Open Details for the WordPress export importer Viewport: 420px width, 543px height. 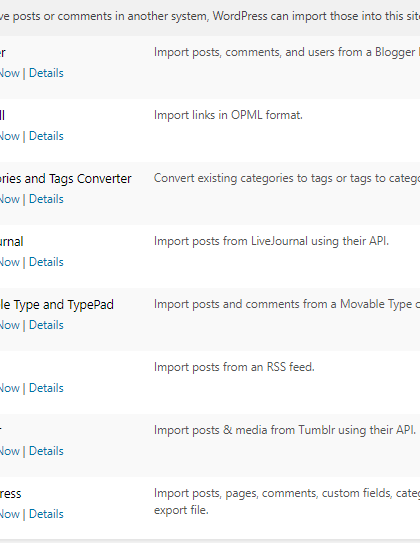pos(46,514)
